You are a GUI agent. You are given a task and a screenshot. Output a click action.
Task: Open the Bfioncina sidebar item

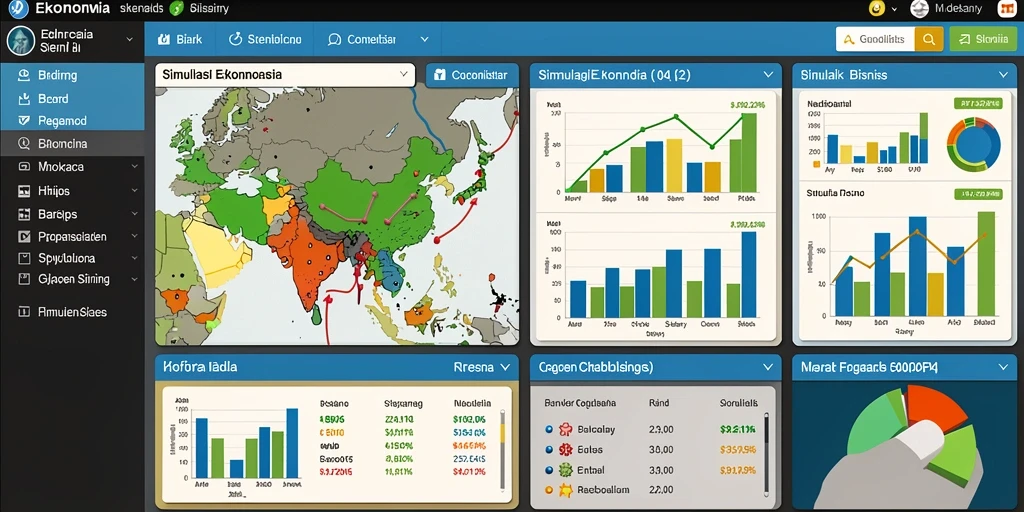72,144
